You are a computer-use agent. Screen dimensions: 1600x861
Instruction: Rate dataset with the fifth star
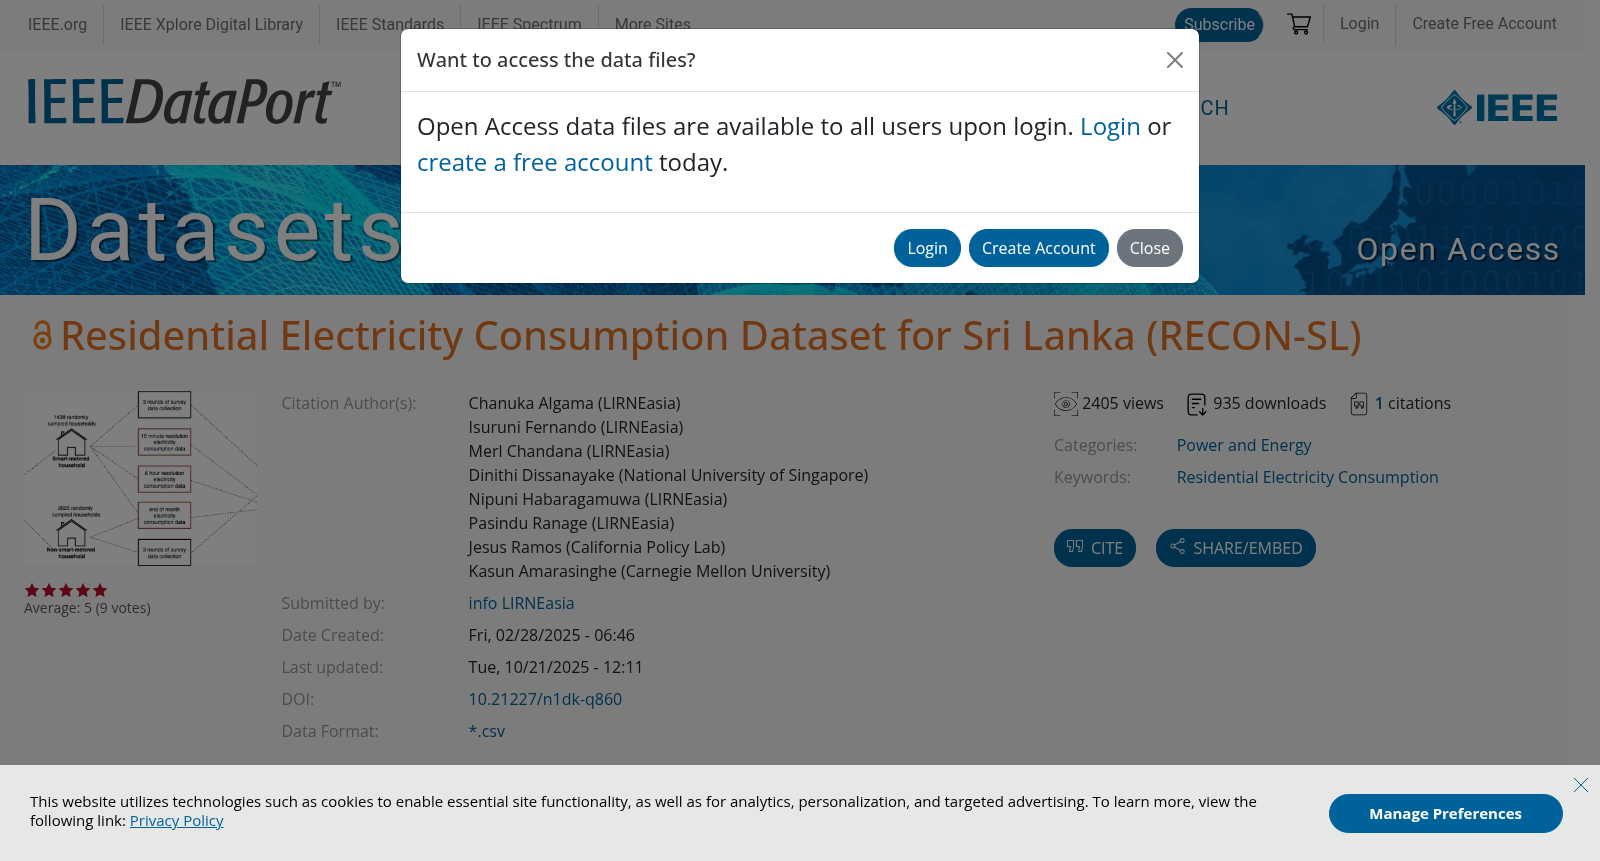100,590
